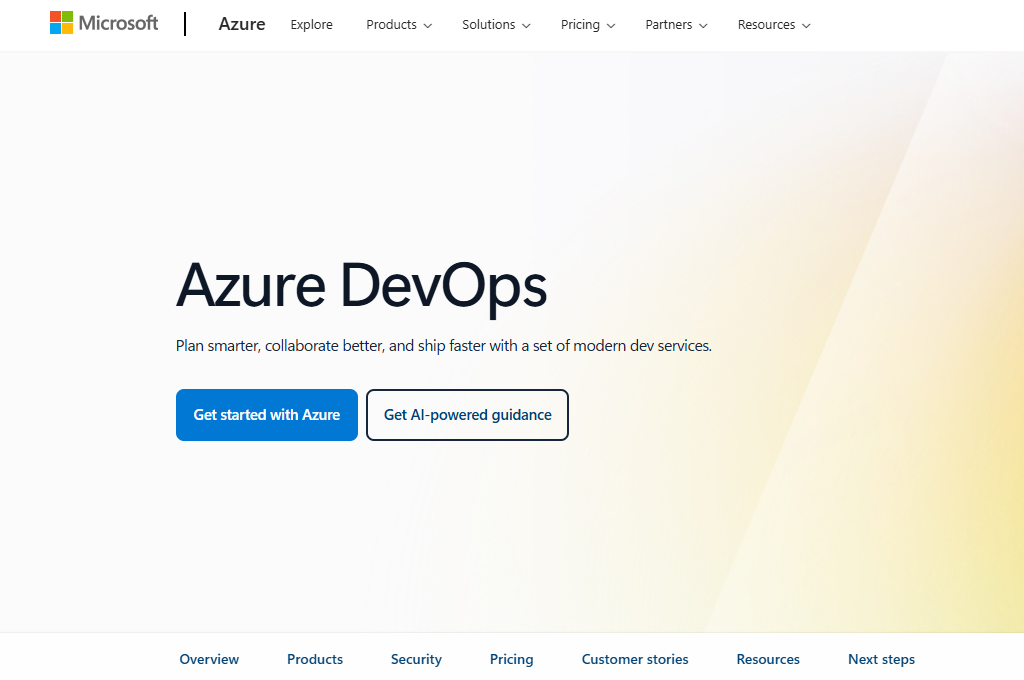Image resolution: width=1024 pixels, height=680 pixels.
Task: Expand the Partners menu
Action: point(676,25)
